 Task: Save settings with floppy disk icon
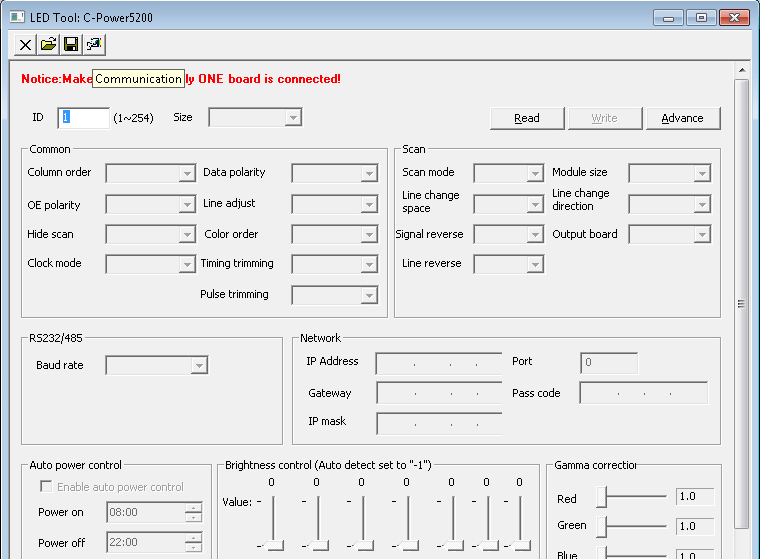click(71, 45)
